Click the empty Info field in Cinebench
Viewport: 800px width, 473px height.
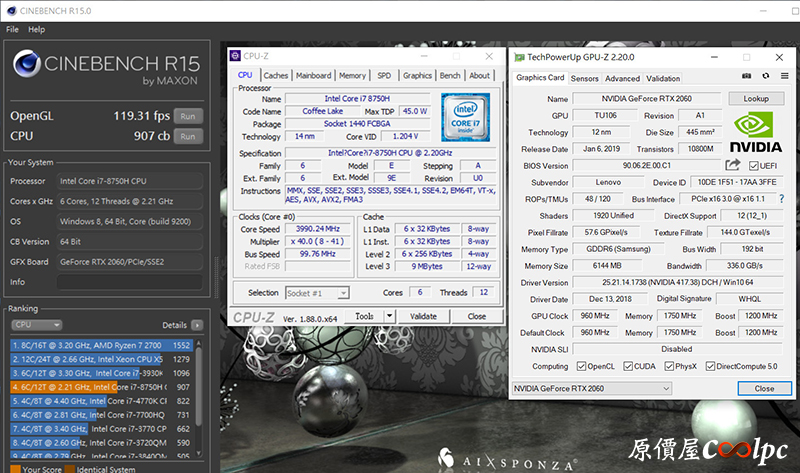(130, 282)
